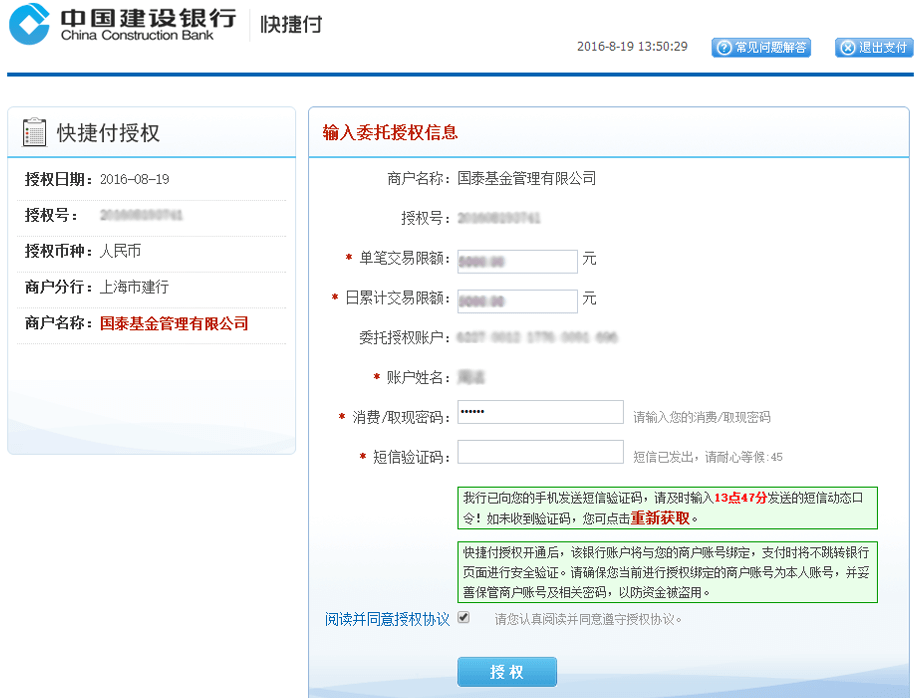This screenshot has height=698, width=920.
Task: Click the 输入委托授权信息 section heading
Action: 390,133
